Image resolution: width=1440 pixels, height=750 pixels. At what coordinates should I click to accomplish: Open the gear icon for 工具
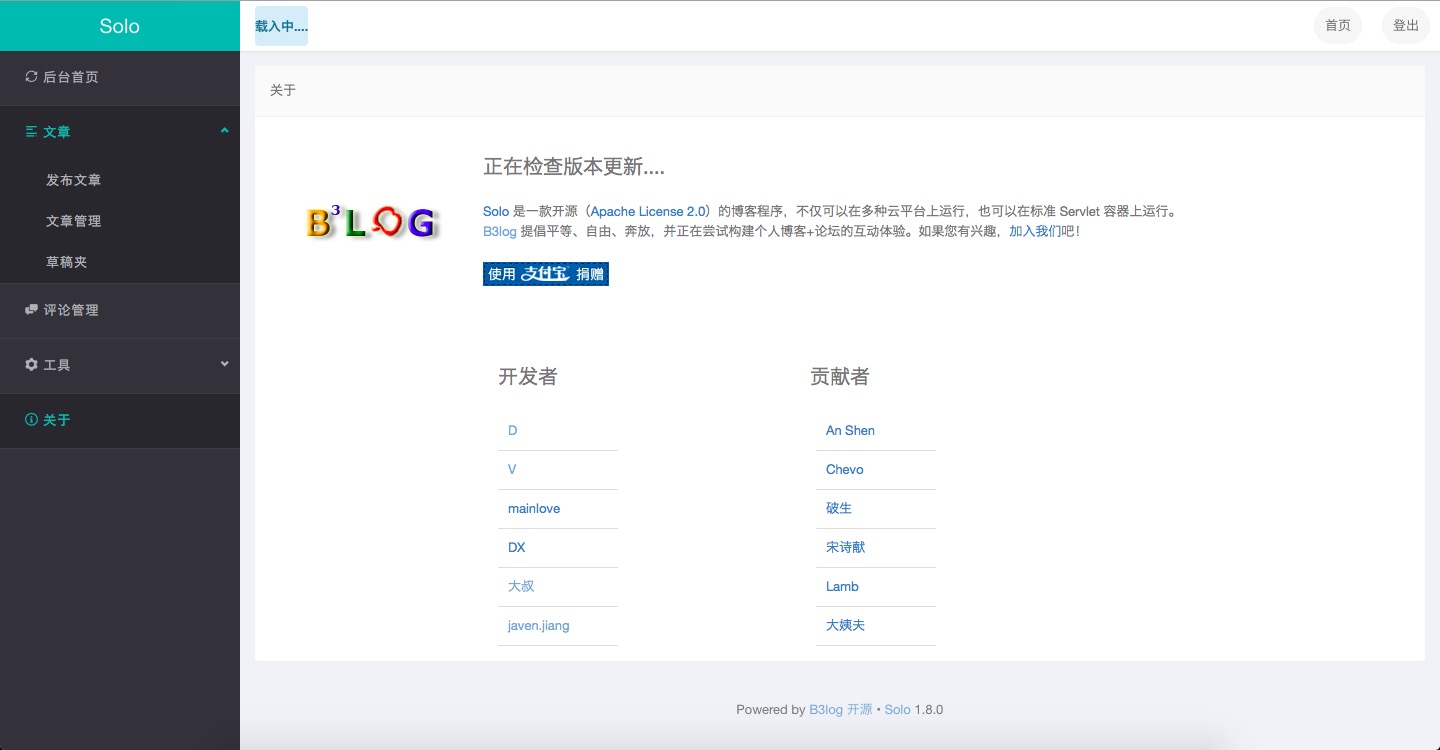pyautogui.click(x=31, y=365)
